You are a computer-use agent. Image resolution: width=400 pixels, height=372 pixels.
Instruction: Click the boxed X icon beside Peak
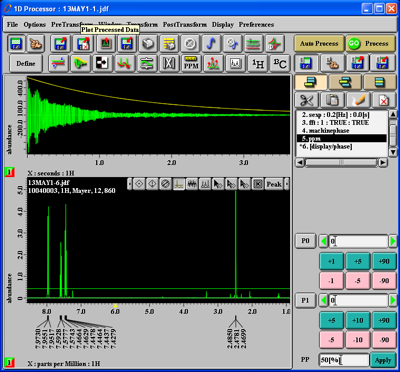point(258,184)
